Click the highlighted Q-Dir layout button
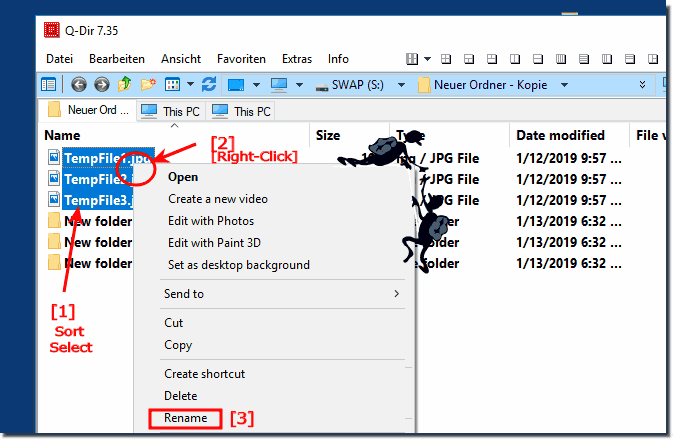673x440 pixels. (x=412, y=59)
